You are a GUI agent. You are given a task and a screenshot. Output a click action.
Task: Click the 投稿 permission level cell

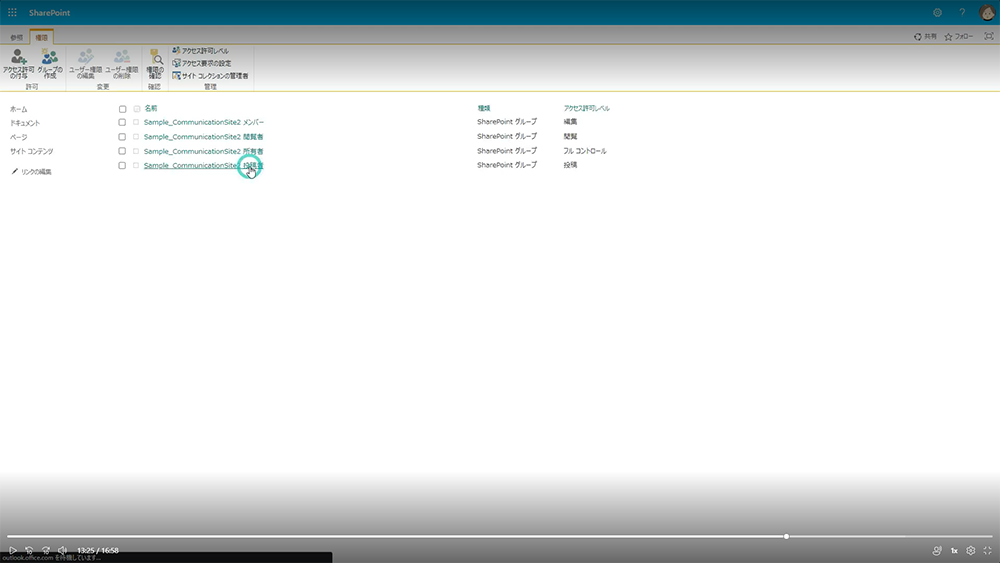pos(570,165)
